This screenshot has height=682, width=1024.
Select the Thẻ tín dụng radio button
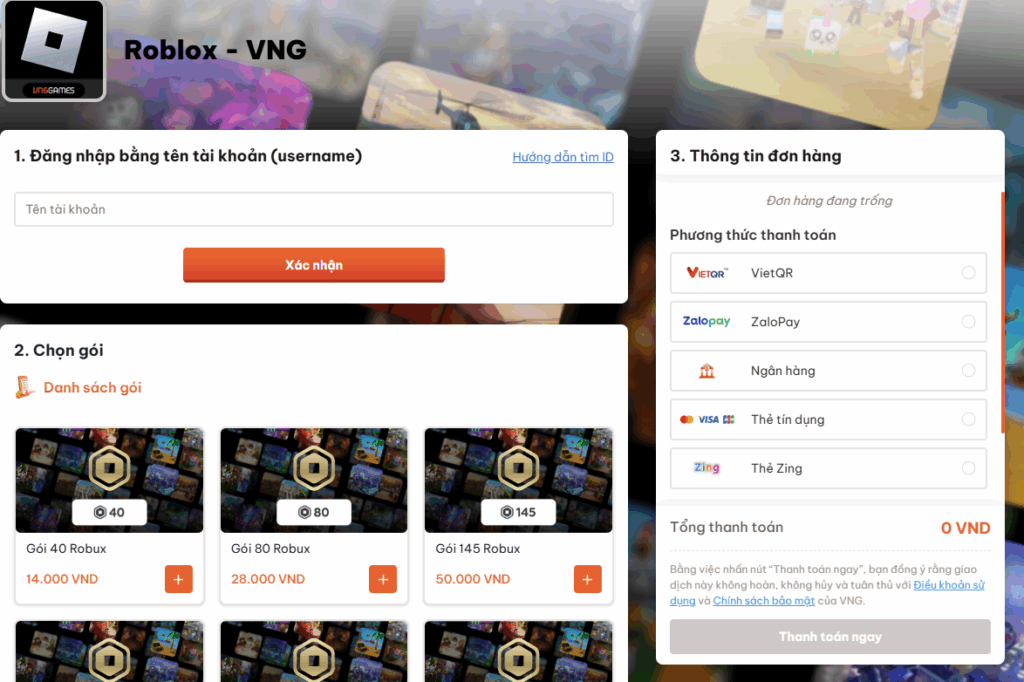coord(968,419)
